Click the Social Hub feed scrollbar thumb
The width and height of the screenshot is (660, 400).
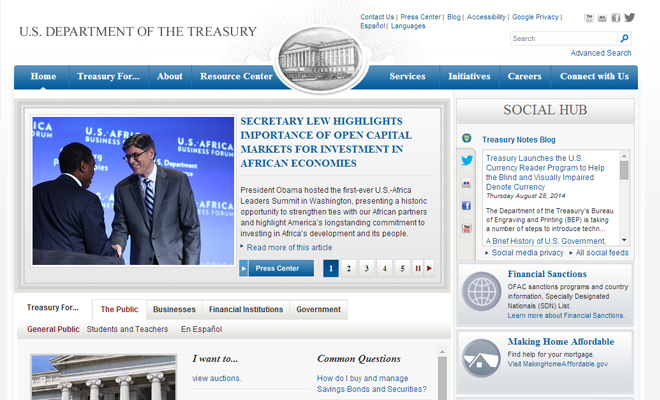624,170
